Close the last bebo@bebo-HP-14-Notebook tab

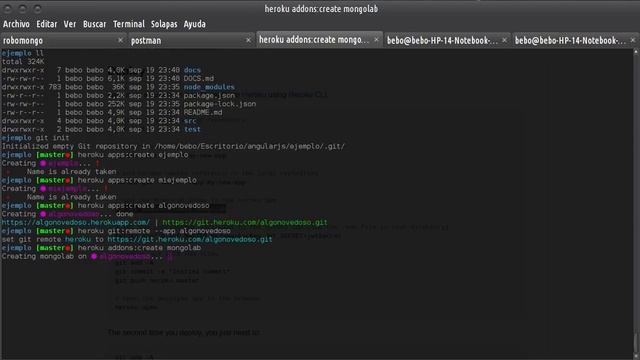point(633,40)
